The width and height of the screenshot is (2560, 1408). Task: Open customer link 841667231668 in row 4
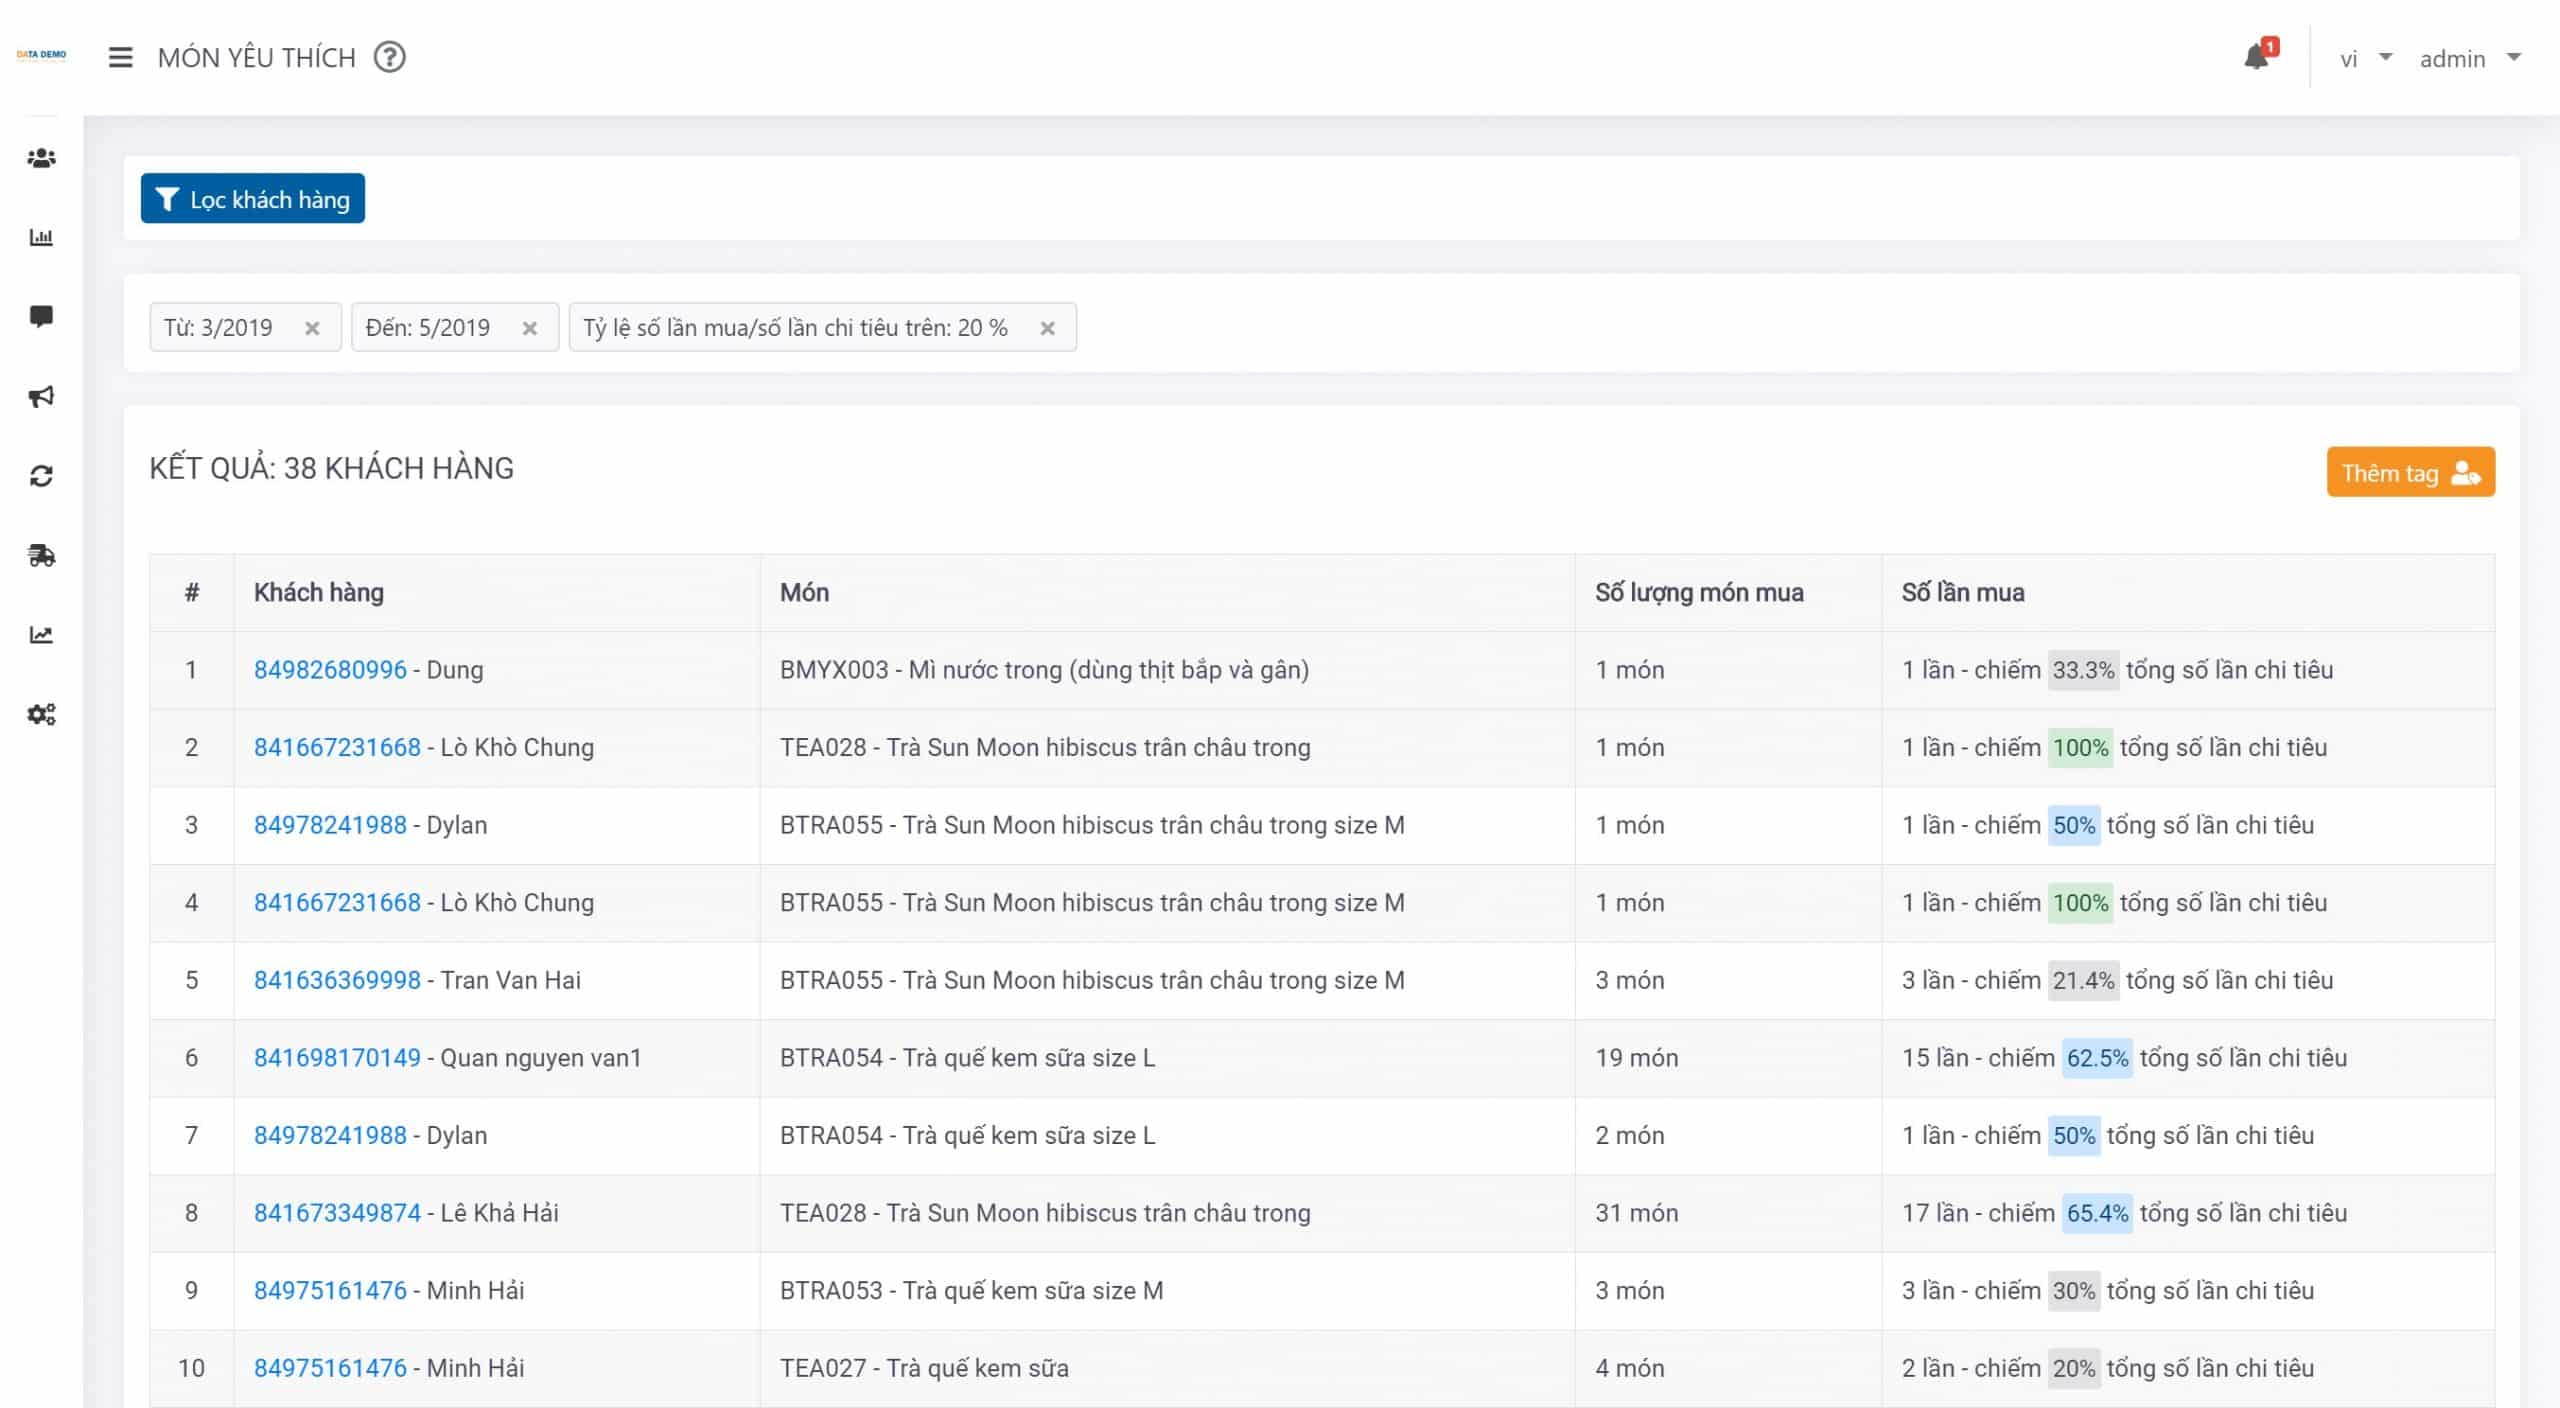337,903
